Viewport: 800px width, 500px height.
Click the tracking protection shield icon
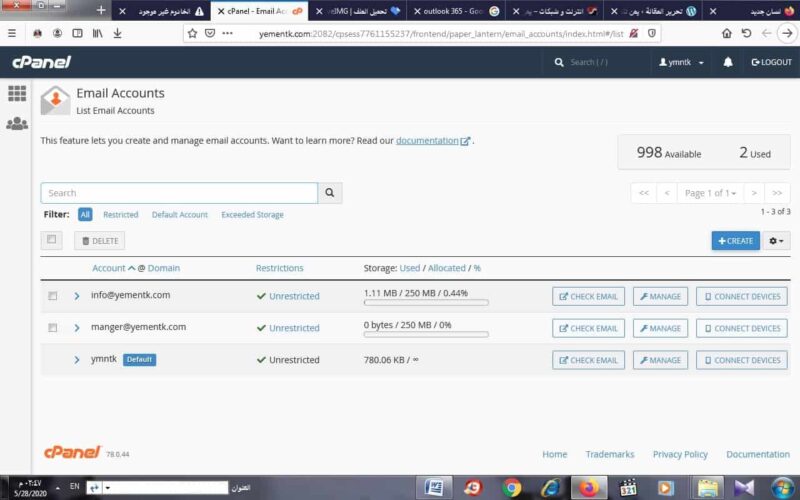click(652, 33)
